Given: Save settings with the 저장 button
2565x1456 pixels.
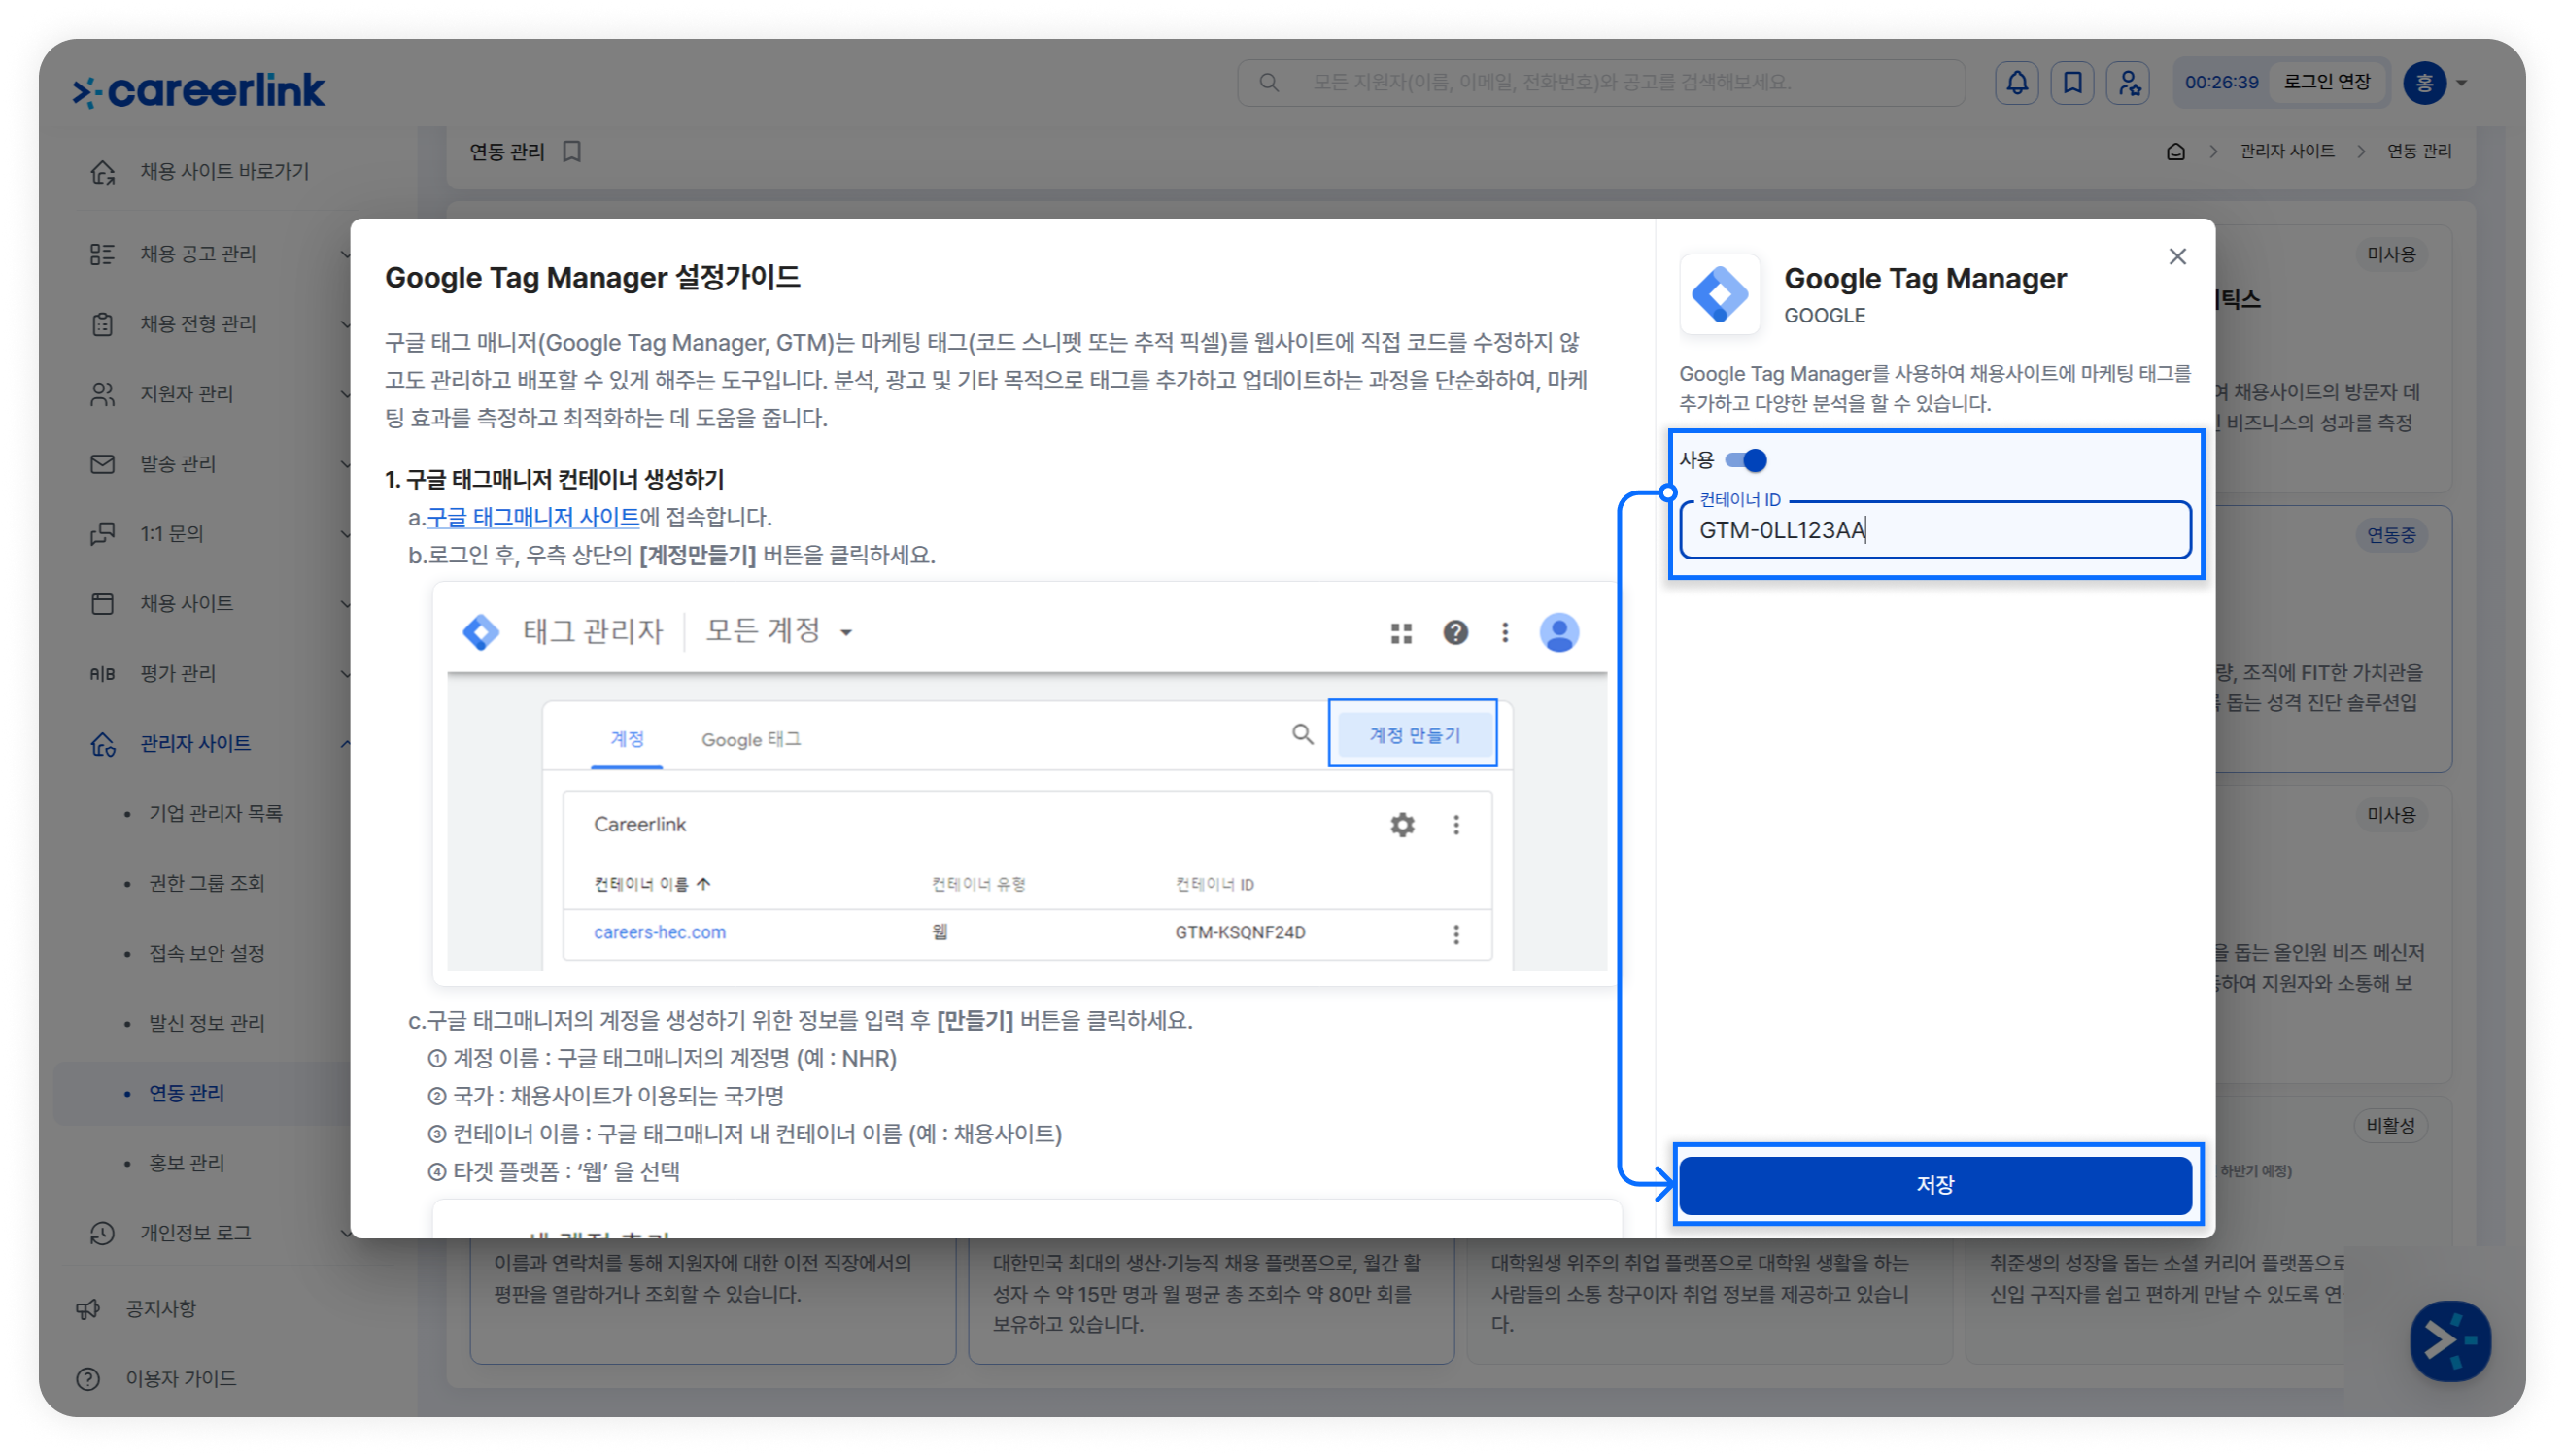Looking at the screenshot, I should 1935,1185.
